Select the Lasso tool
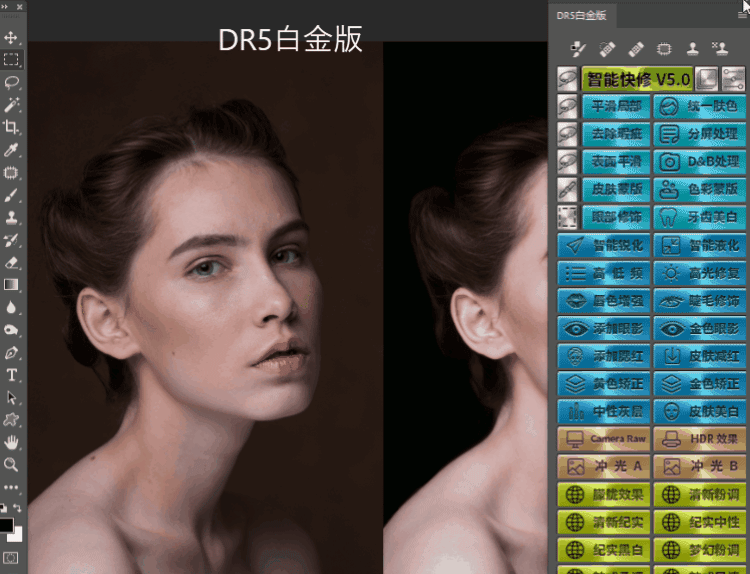The height and width of the screenshot is (574, 750). pyautogui.click(x=12, y=82)
